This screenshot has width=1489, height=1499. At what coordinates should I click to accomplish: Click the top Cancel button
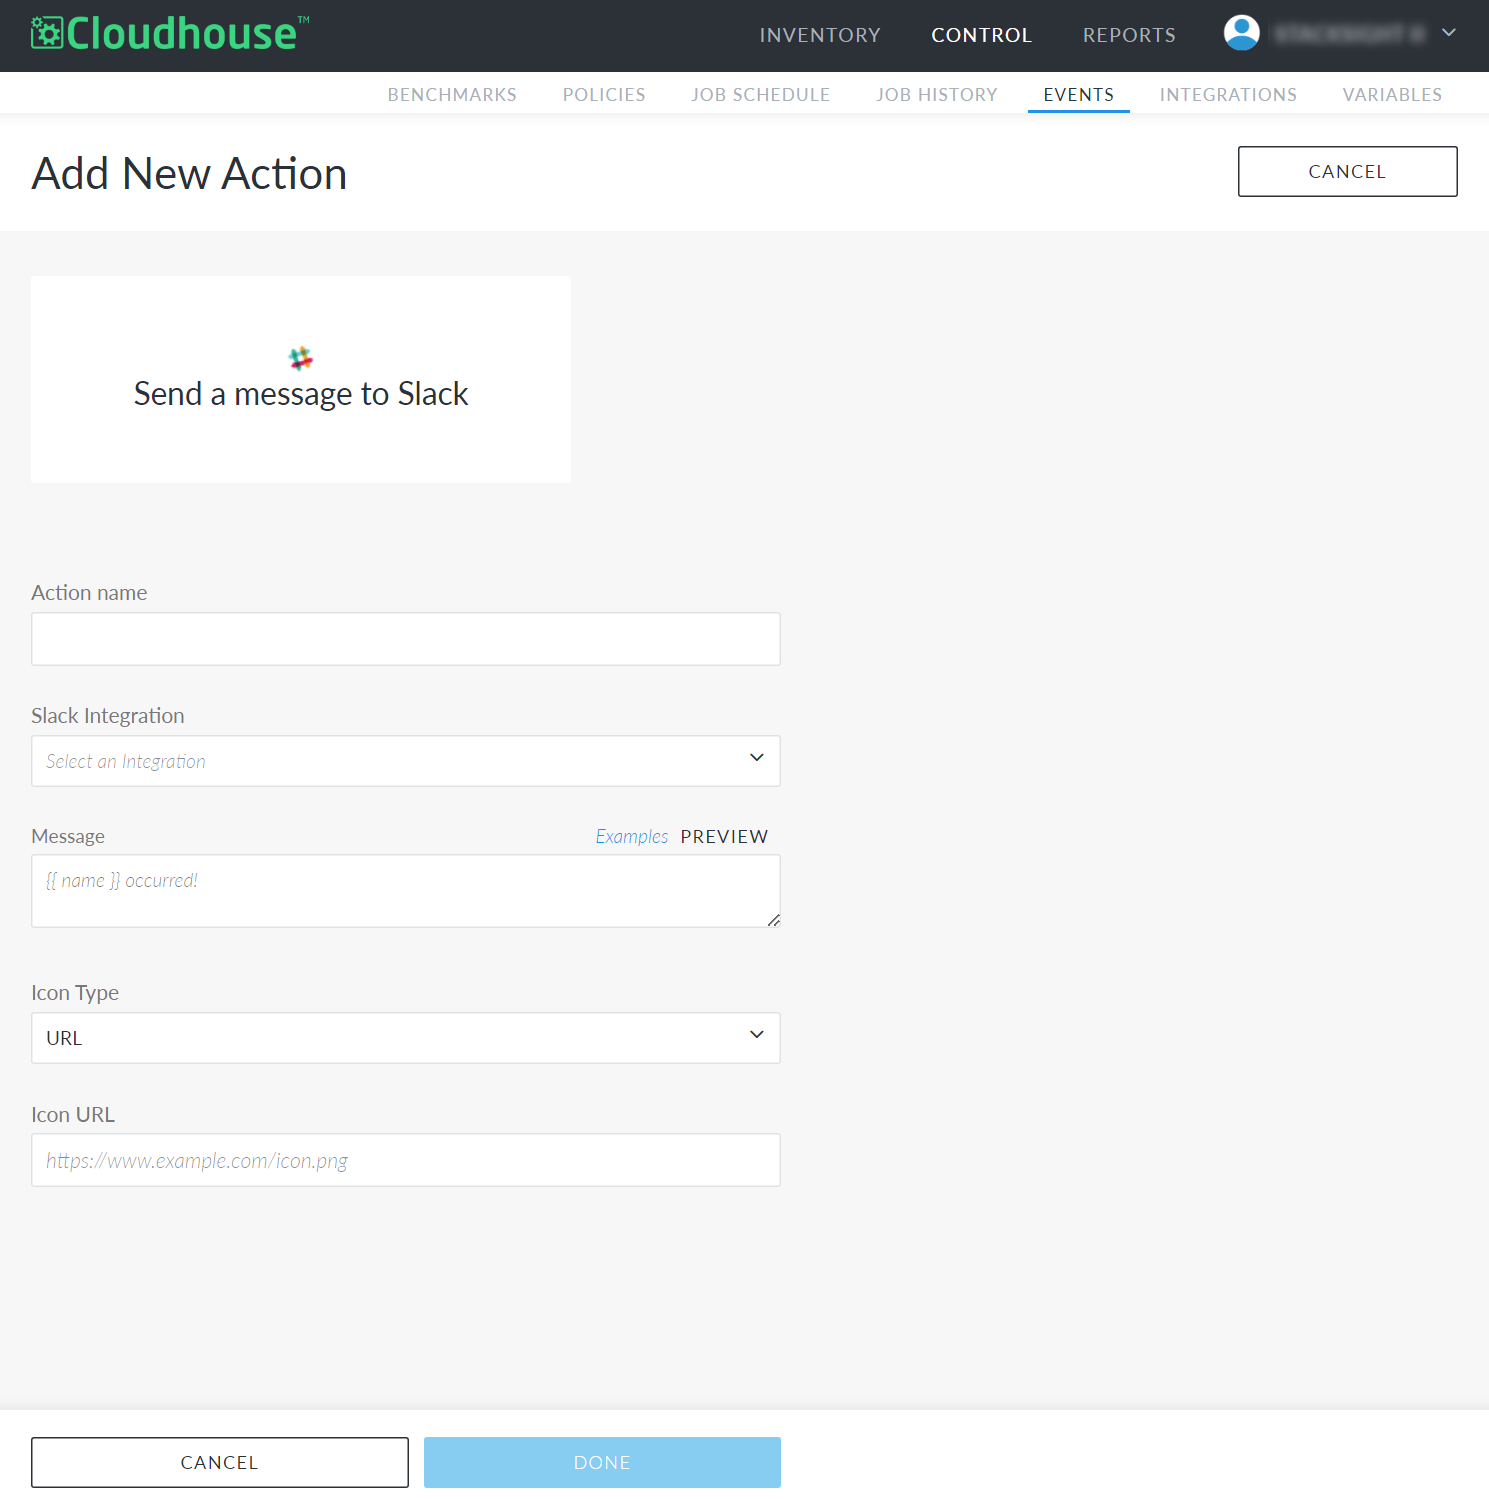click(x=1347, y=171)
